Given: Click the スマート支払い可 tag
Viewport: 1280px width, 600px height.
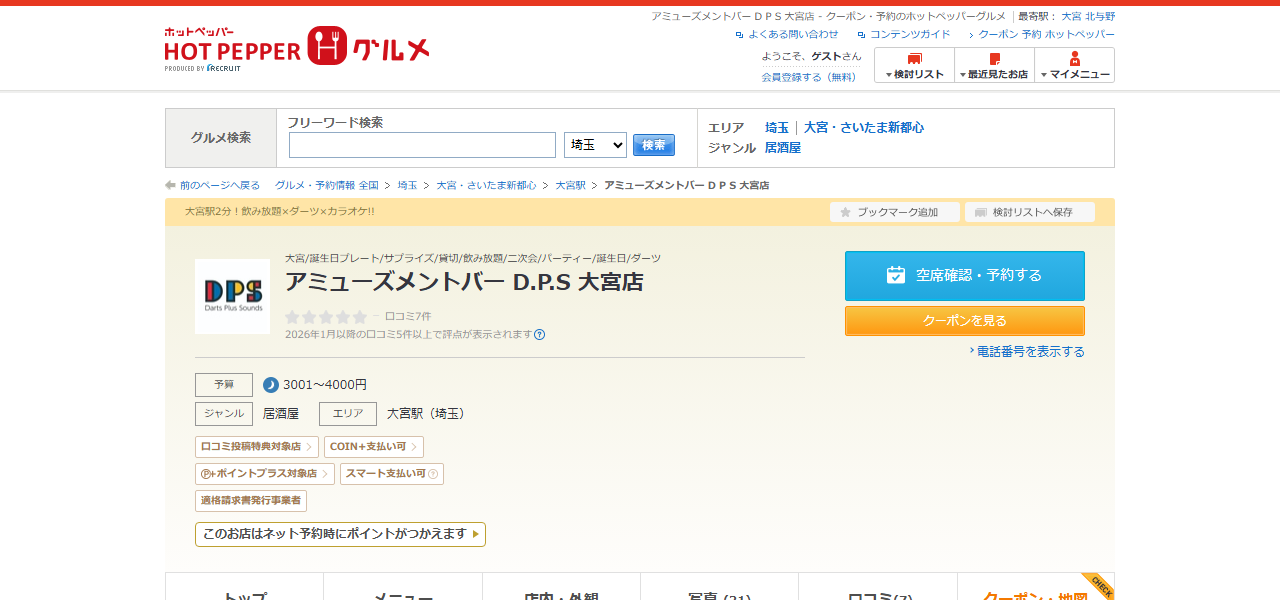Looking at the screenshot, I should coord(392,474).
